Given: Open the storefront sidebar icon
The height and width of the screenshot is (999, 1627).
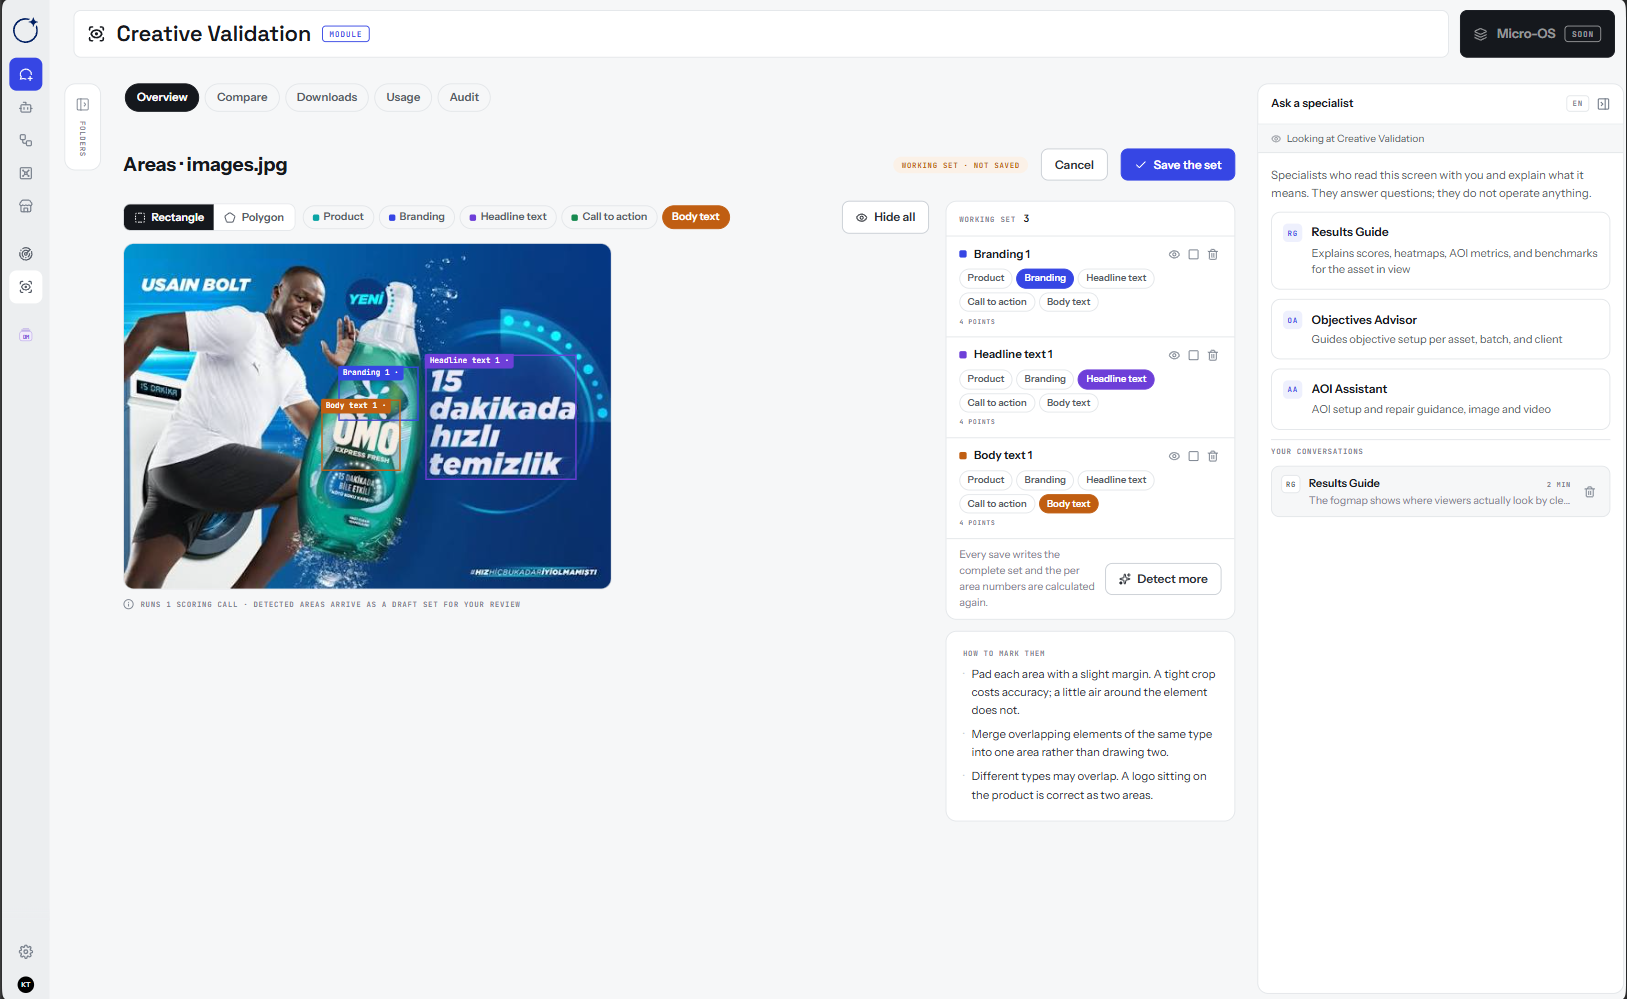Looking at the screenshot, I should [26, 206].
